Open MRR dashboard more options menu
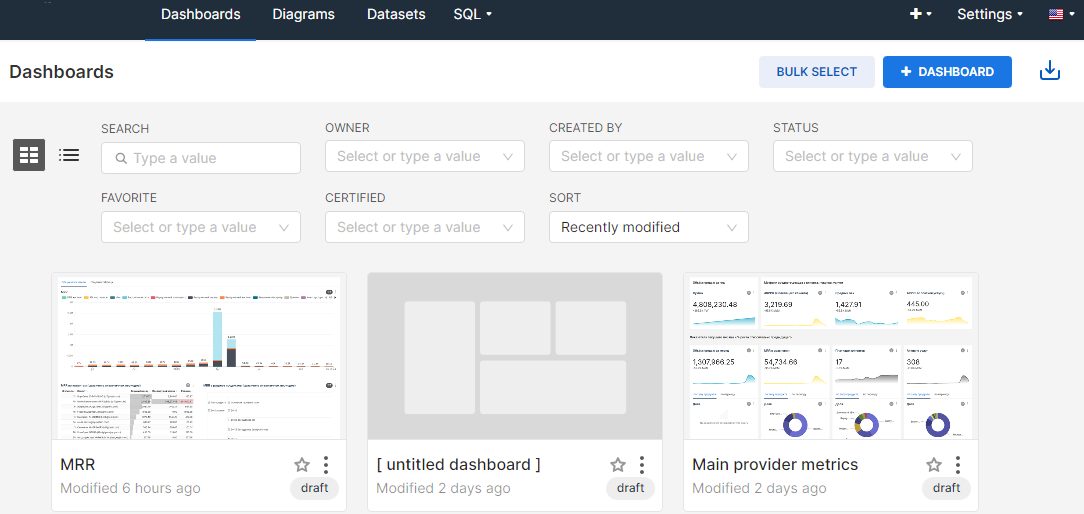Image resolution: width=1084 pixels, height=514 pixels. pos(326,465)
